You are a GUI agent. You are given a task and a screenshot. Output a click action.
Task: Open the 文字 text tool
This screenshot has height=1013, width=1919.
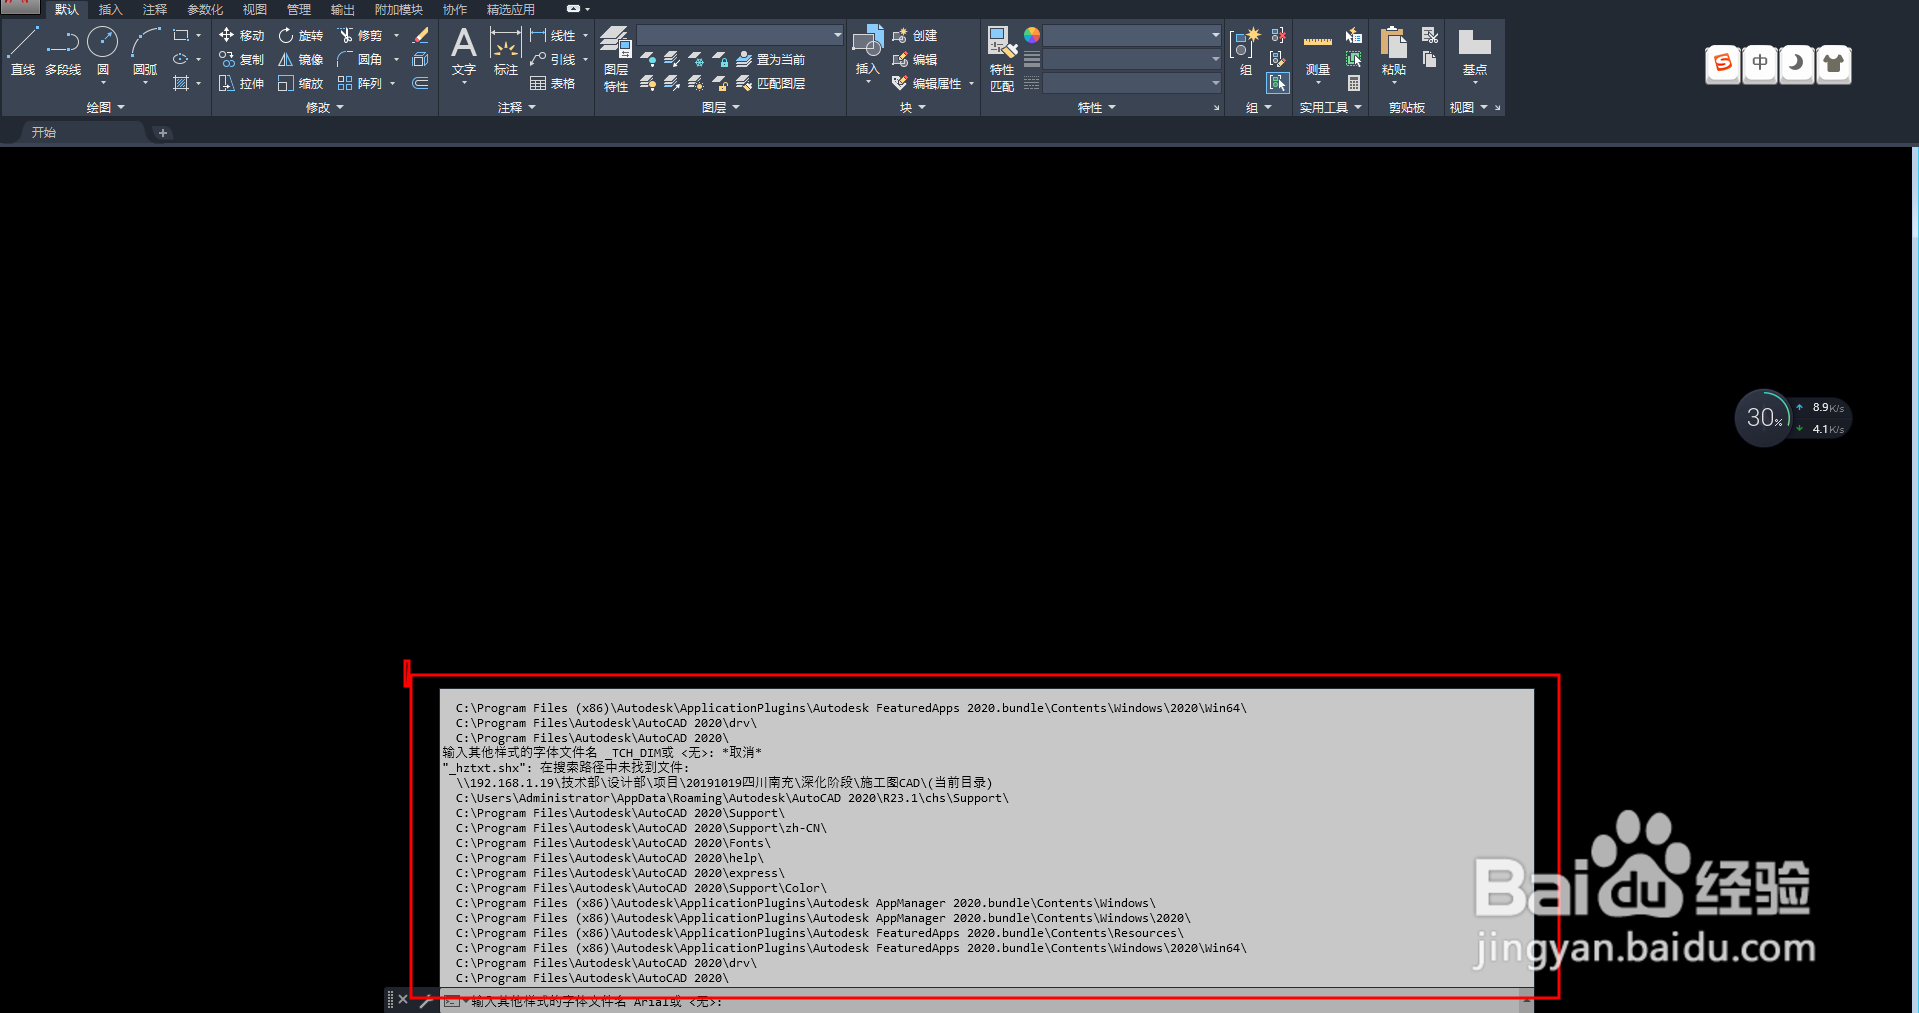(x=463, y=51)
